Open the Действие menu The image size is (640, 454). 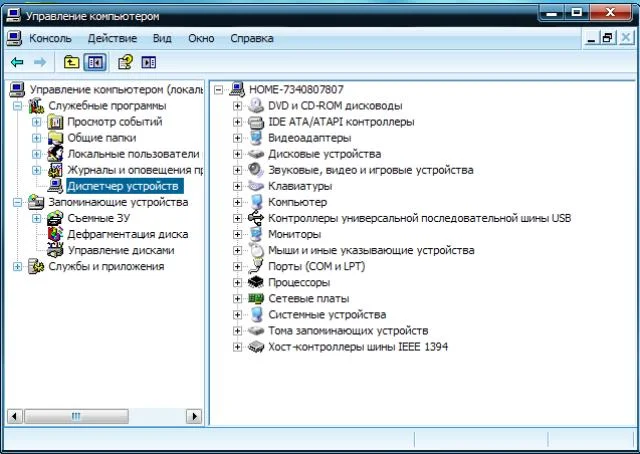coord(112,38)
